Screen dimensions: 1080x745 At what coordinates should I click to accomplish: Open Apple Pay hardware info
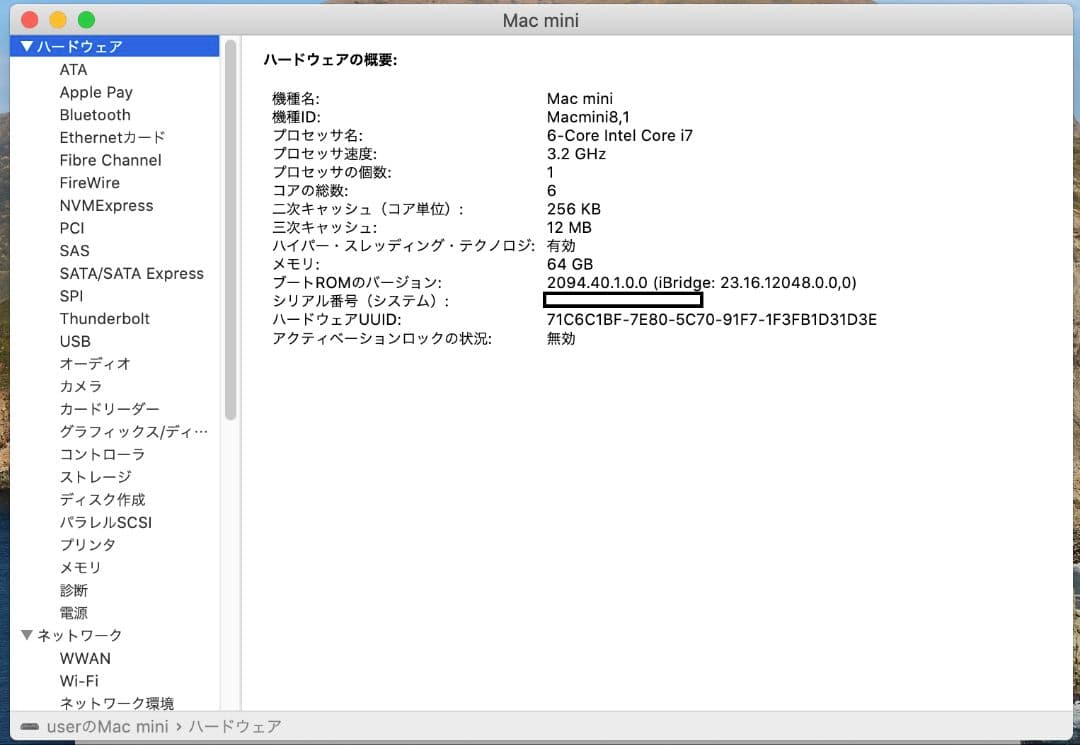pos(96,92)
